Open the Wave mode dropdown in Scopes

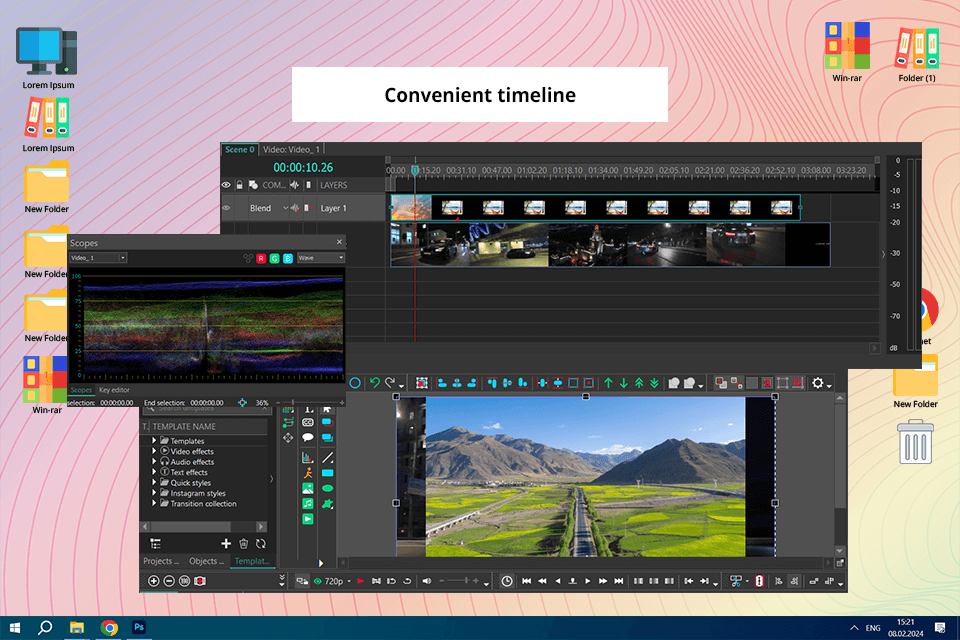click(x=321, y=258)
